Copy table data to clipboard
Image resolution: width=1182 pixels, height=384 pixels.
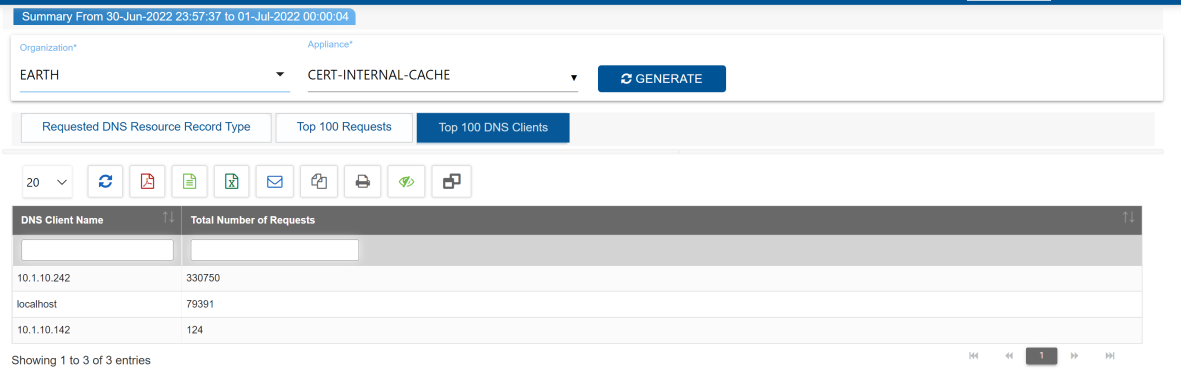click(319, 182)
